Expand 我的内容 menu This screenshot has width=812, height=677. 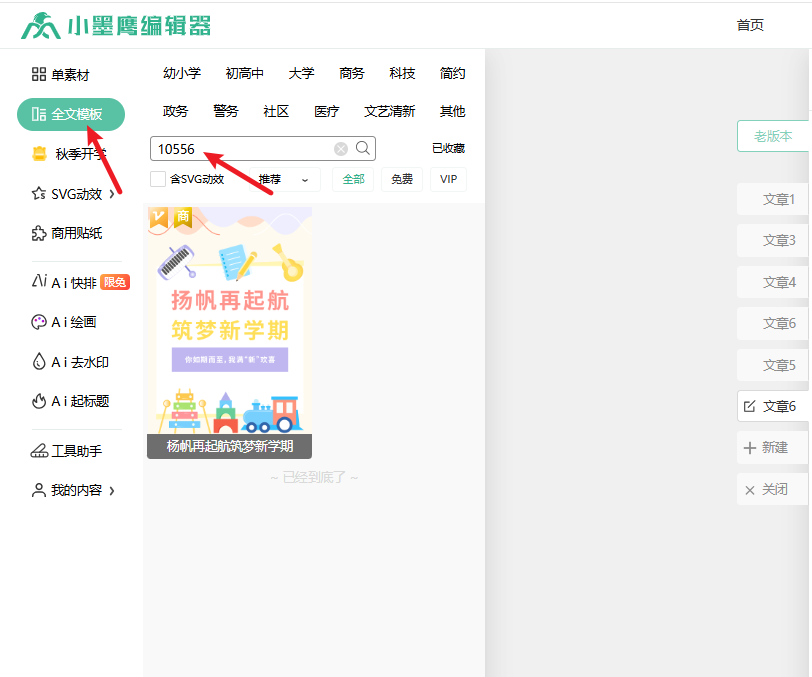pyautogui.click(x=111, y=491)
